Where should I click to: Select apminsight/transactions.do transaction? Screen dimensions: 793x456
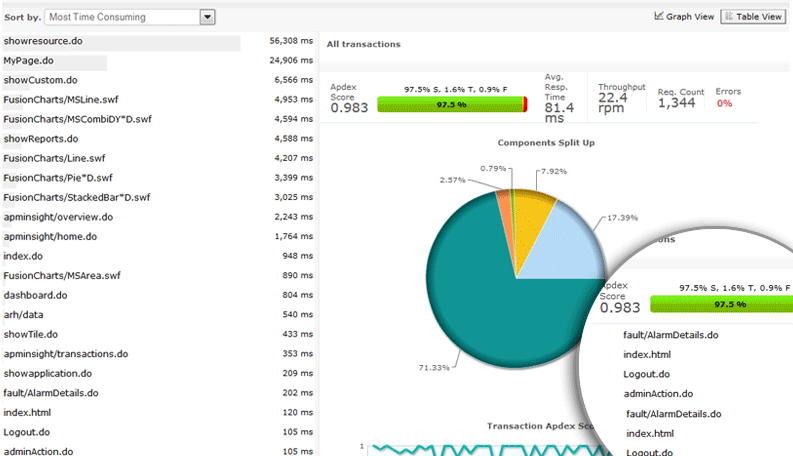pyautogui.click(x=66, y=354)
